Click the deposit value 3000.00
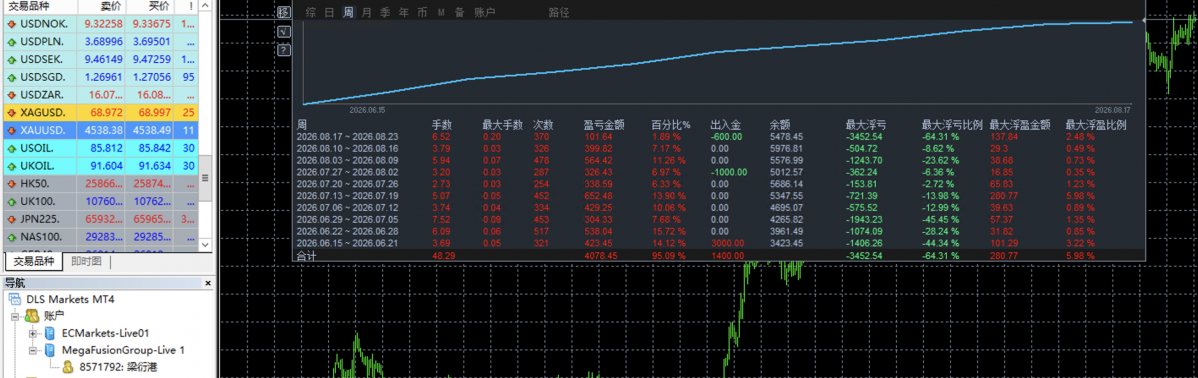This screenshot has width=1198, height=378. coord(727,244)
